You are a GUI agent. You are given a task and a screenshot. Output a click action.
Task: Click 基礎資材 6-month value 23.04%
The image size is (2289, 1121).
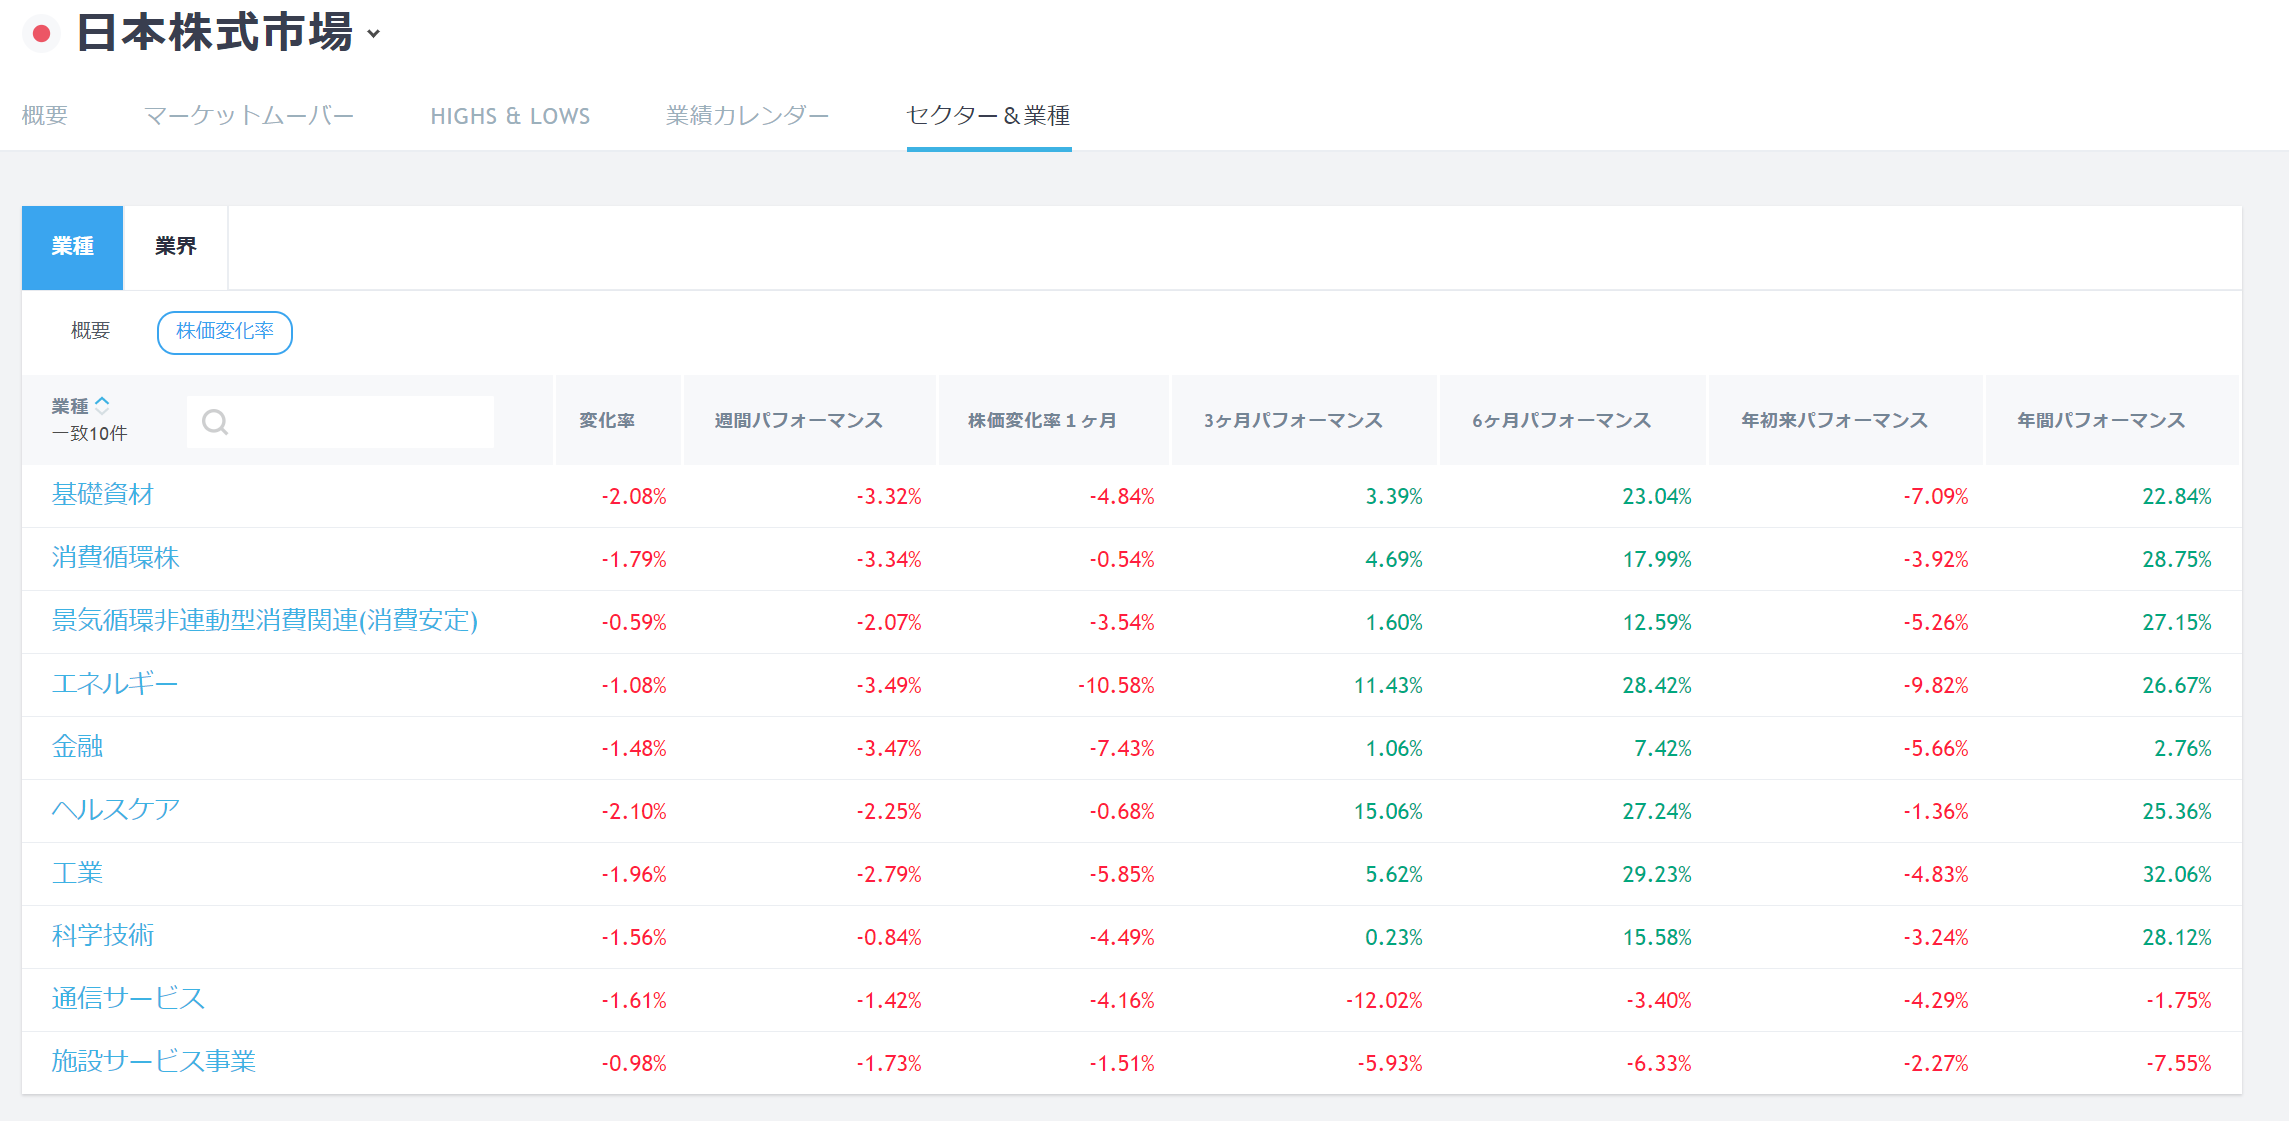[x=1657, y=497]
